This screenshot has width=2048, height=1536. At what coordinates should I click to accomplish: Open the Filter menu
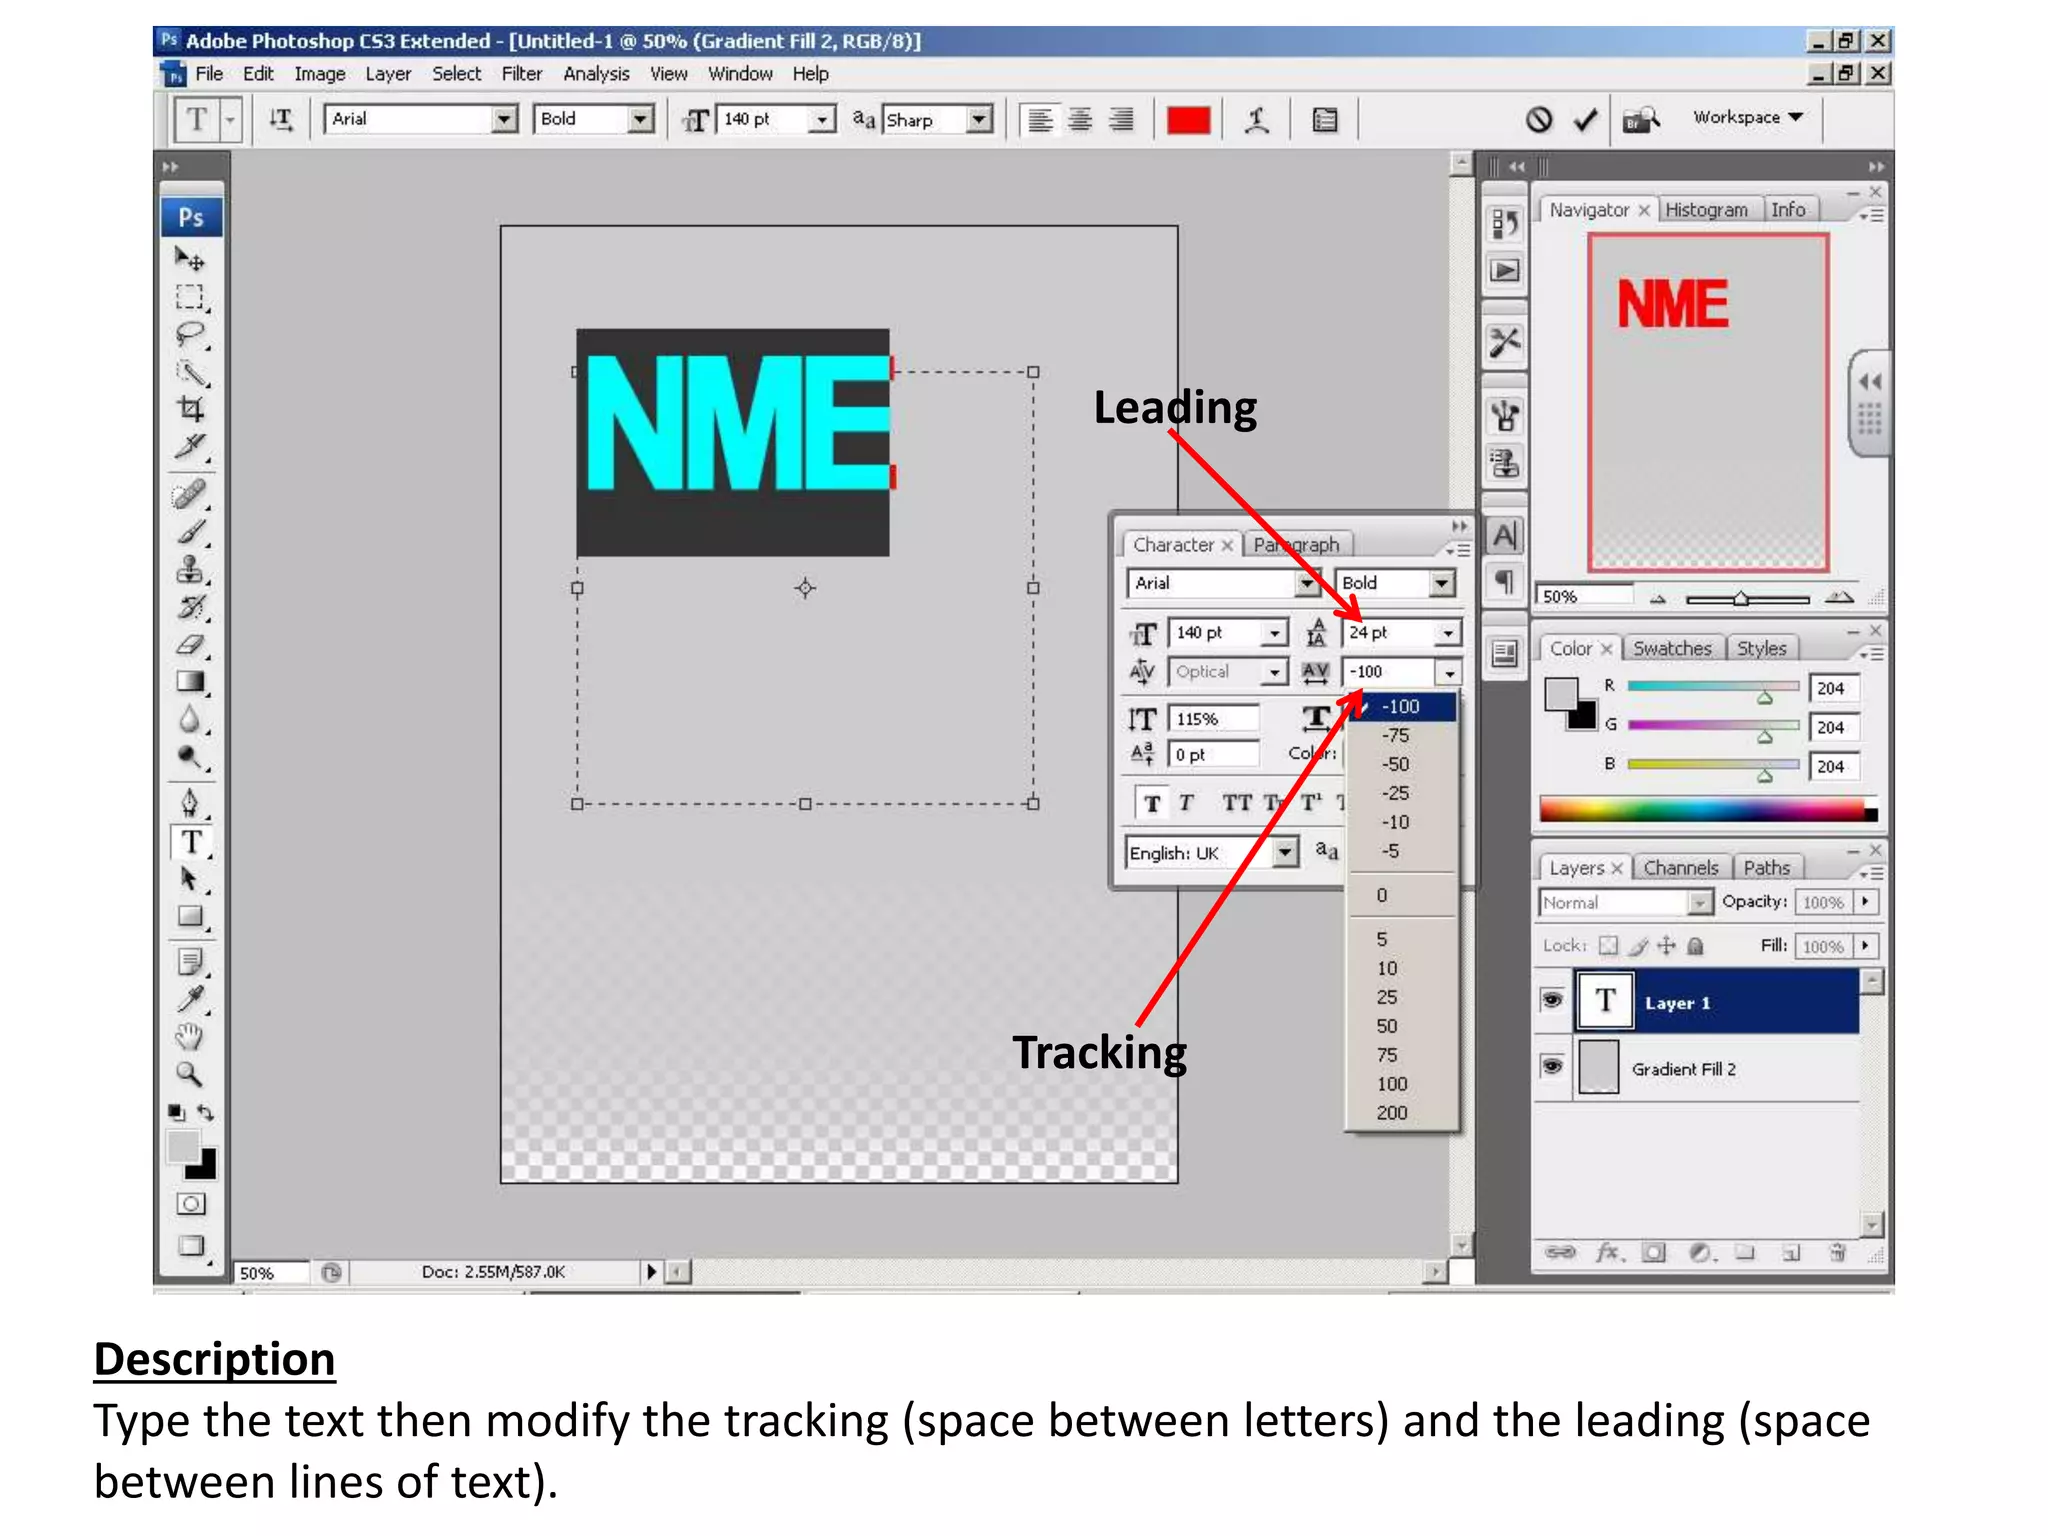click(522, 74)
